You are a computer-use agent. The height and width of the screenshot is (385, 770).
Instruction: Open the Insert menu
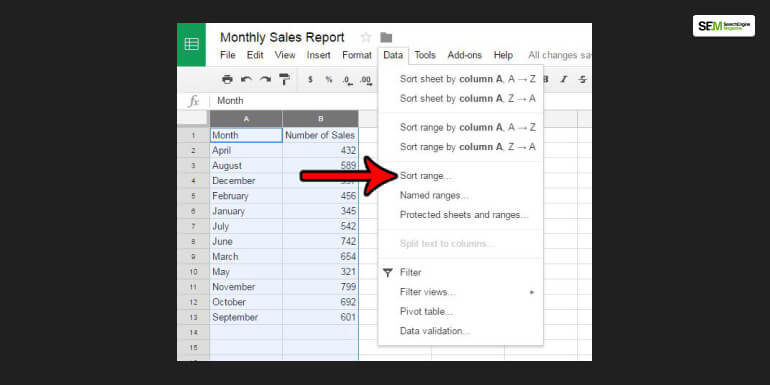[319, 55]
